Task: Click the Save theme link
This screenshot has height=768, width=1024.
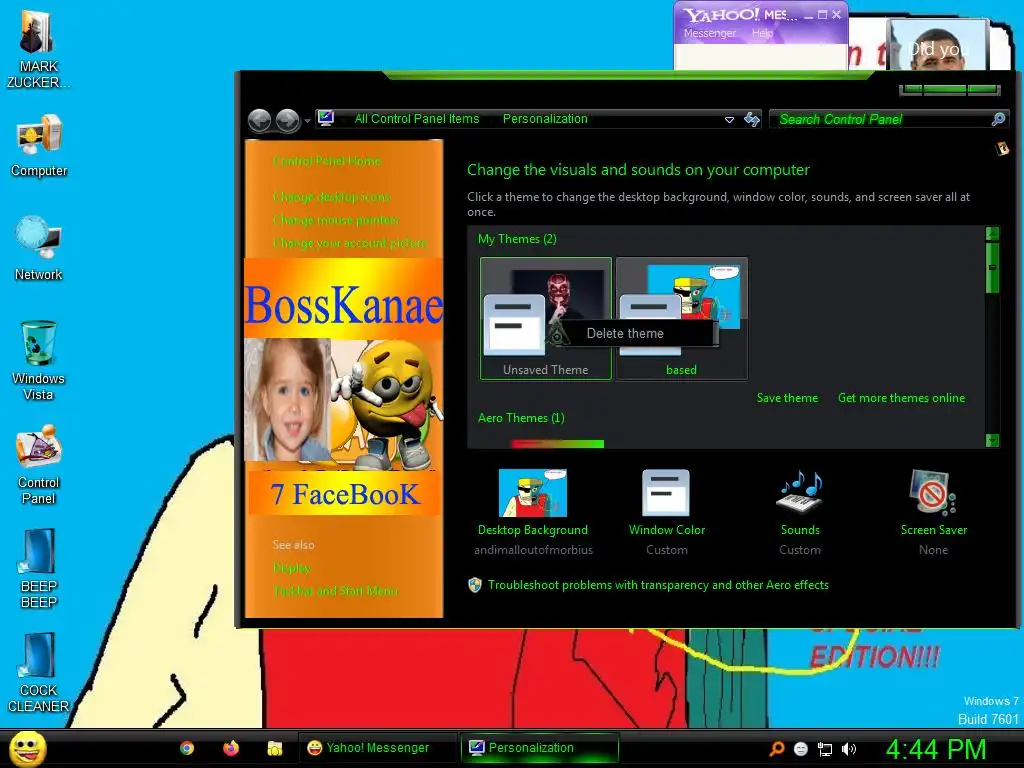Action: point(787,398)
